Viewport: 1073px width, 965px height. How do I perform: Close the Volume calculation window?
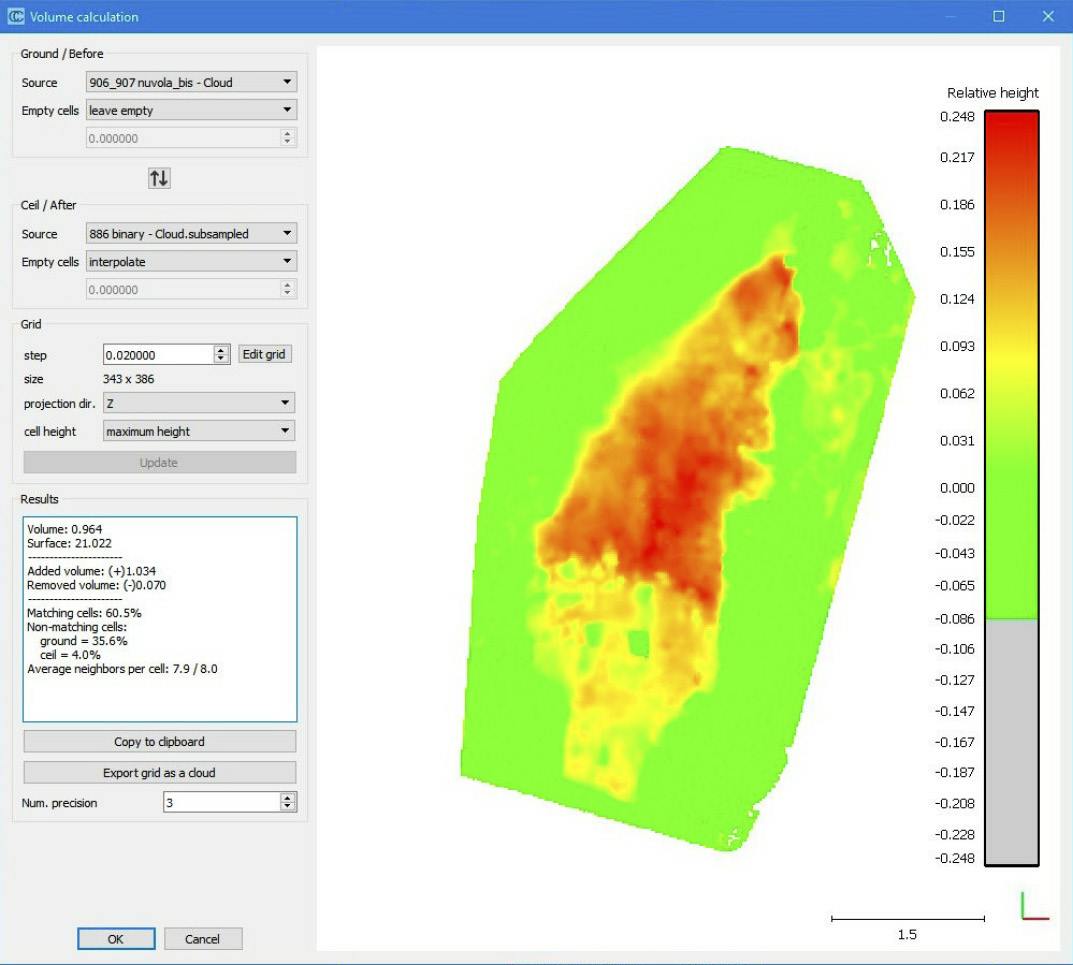pyautogui.click(x=1048, y=16)
